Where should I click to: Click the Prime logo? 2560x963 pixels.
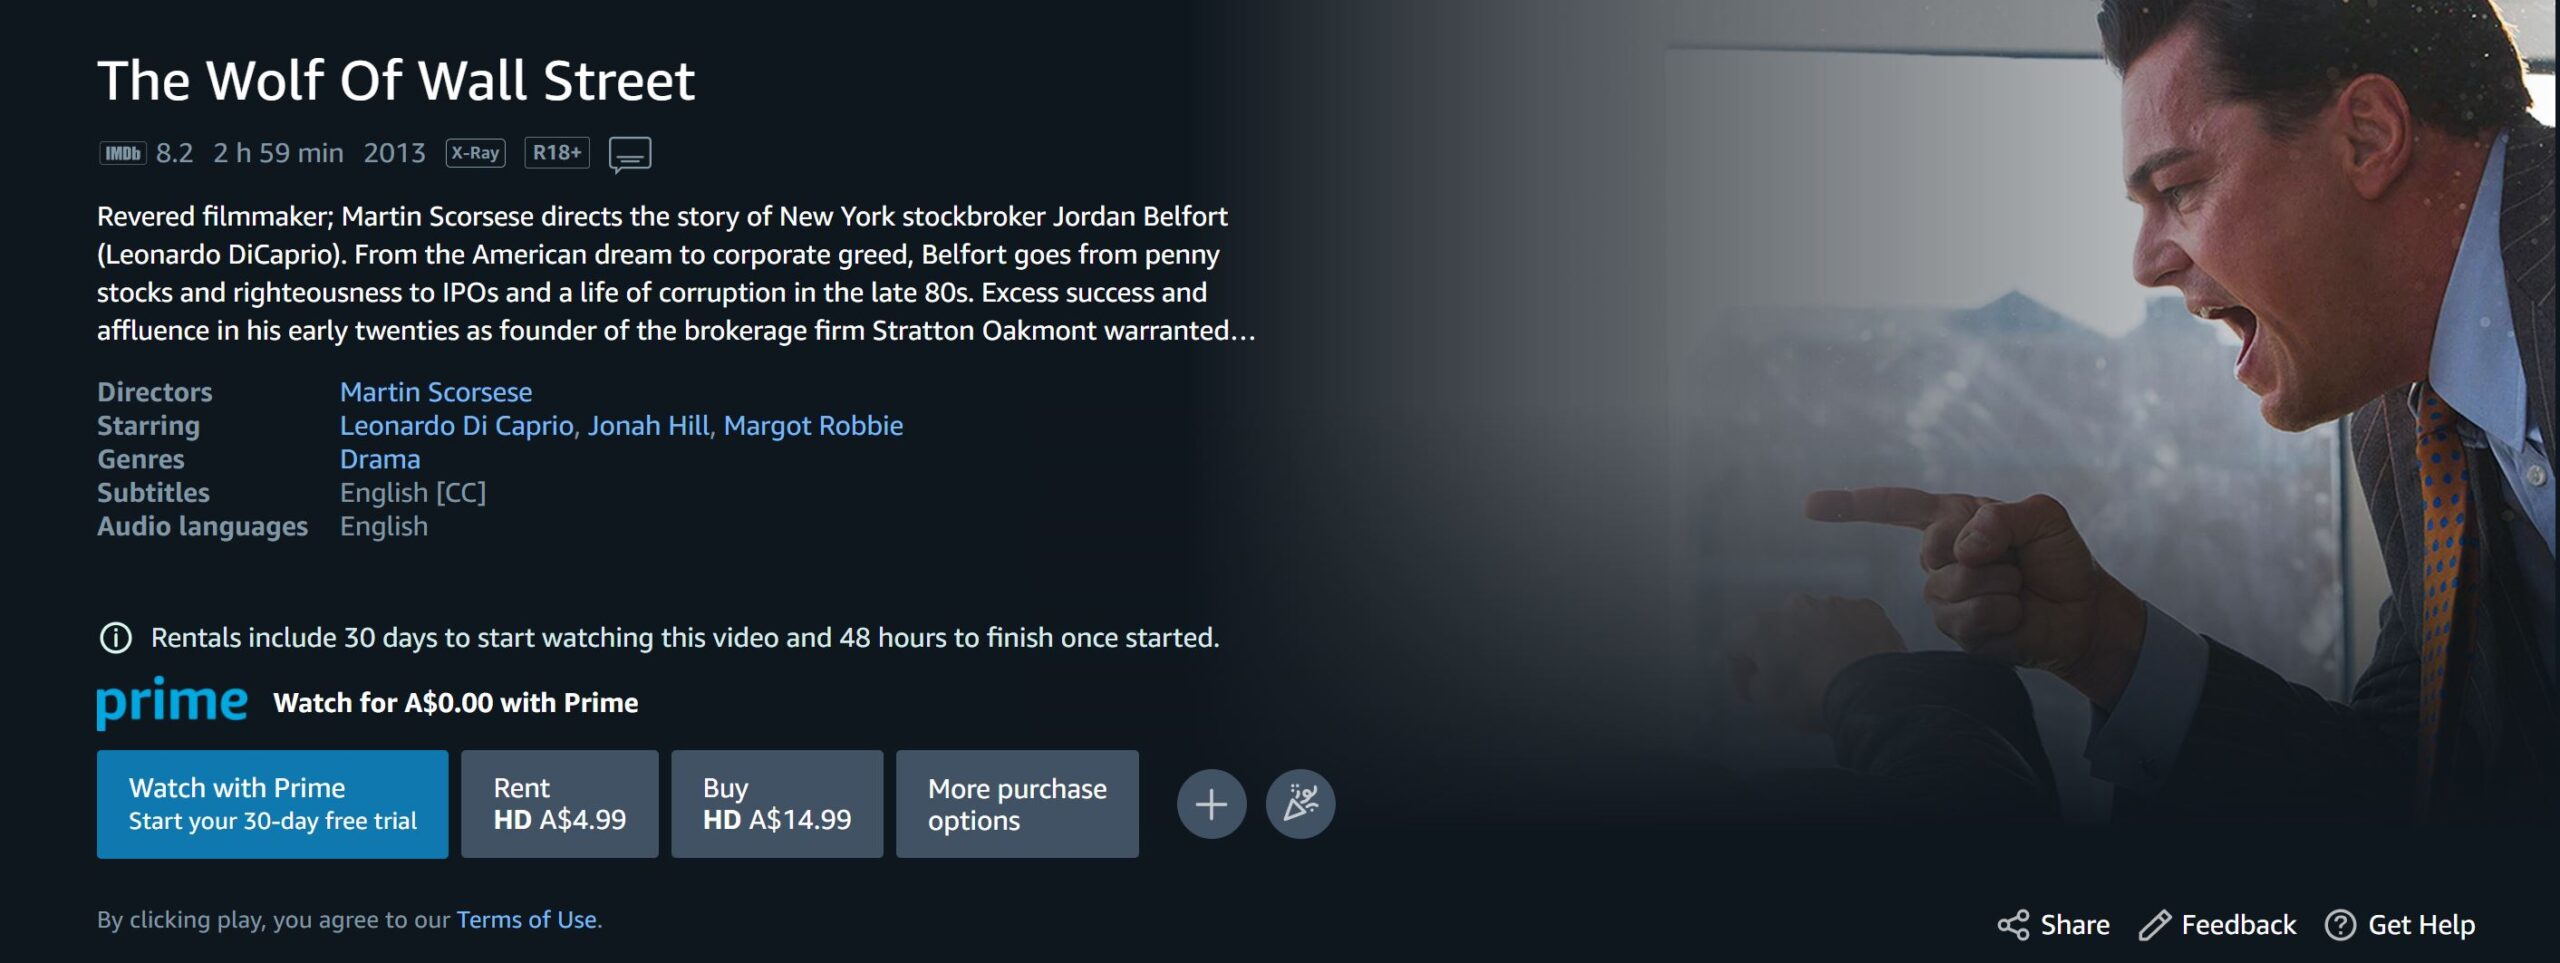171,703
